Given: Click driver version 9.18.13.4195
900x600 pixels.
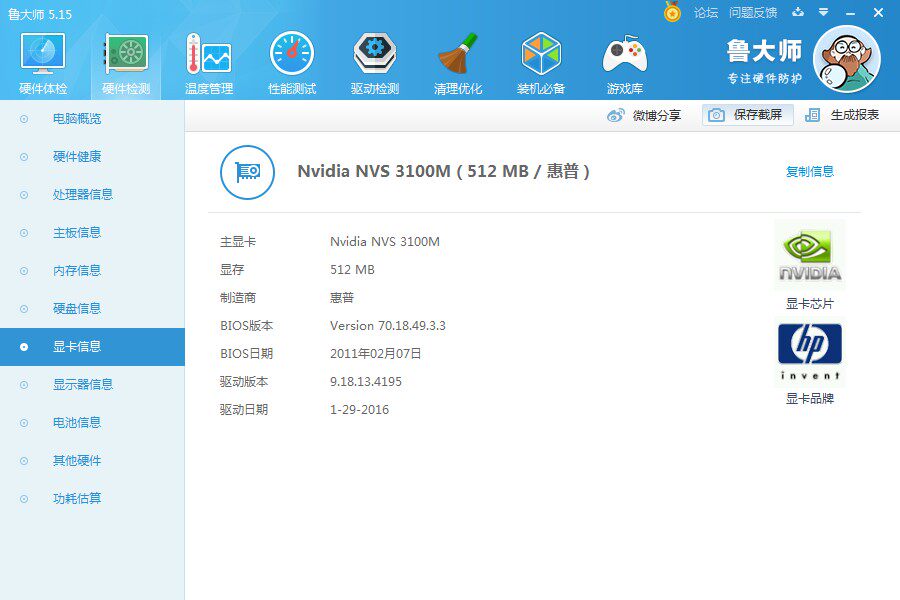Looking at the screenshot, I should click(366, 382).
